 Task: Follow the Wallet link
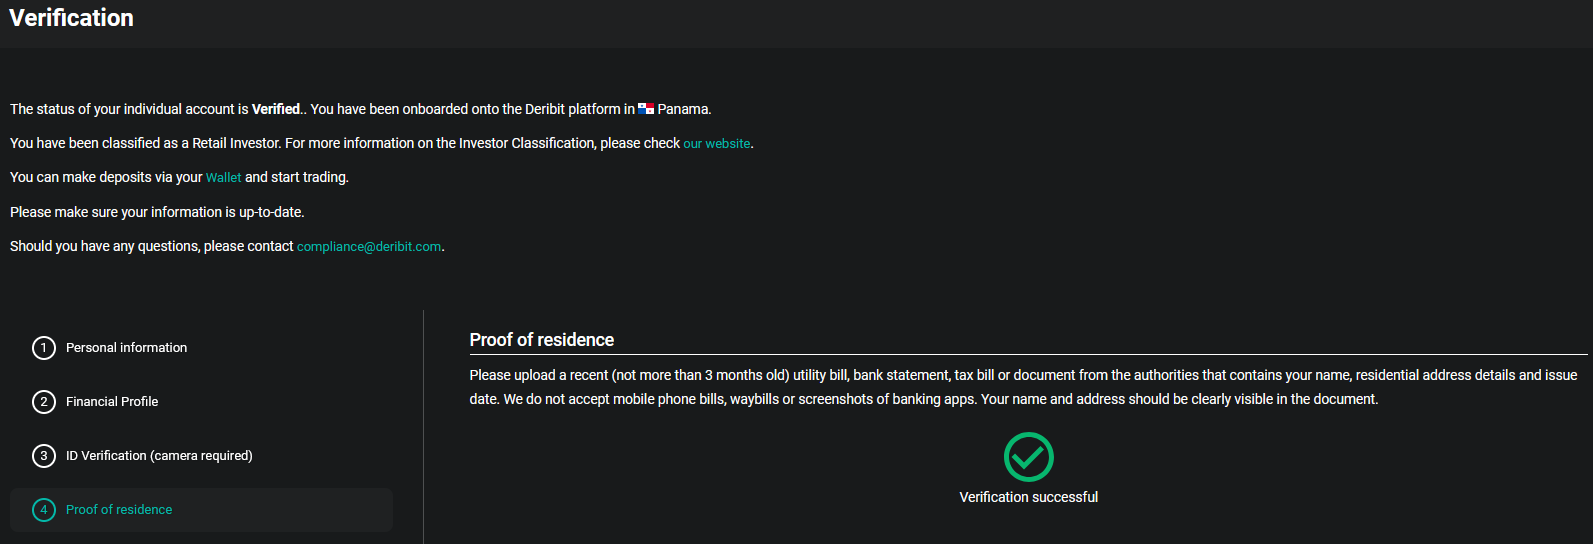pyautogui.click(x=224, y=178)
